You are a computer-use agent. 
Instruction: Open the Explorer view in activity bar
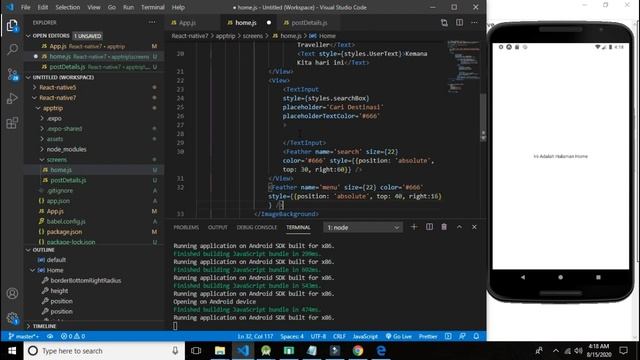point(12,26)
